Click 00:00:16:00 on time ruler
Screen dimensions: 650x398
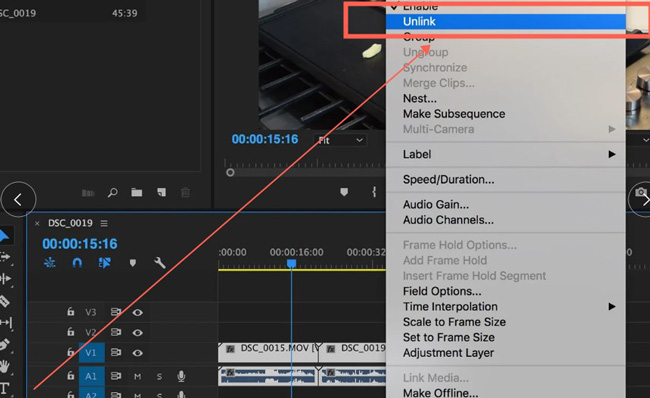click(296, 252)
